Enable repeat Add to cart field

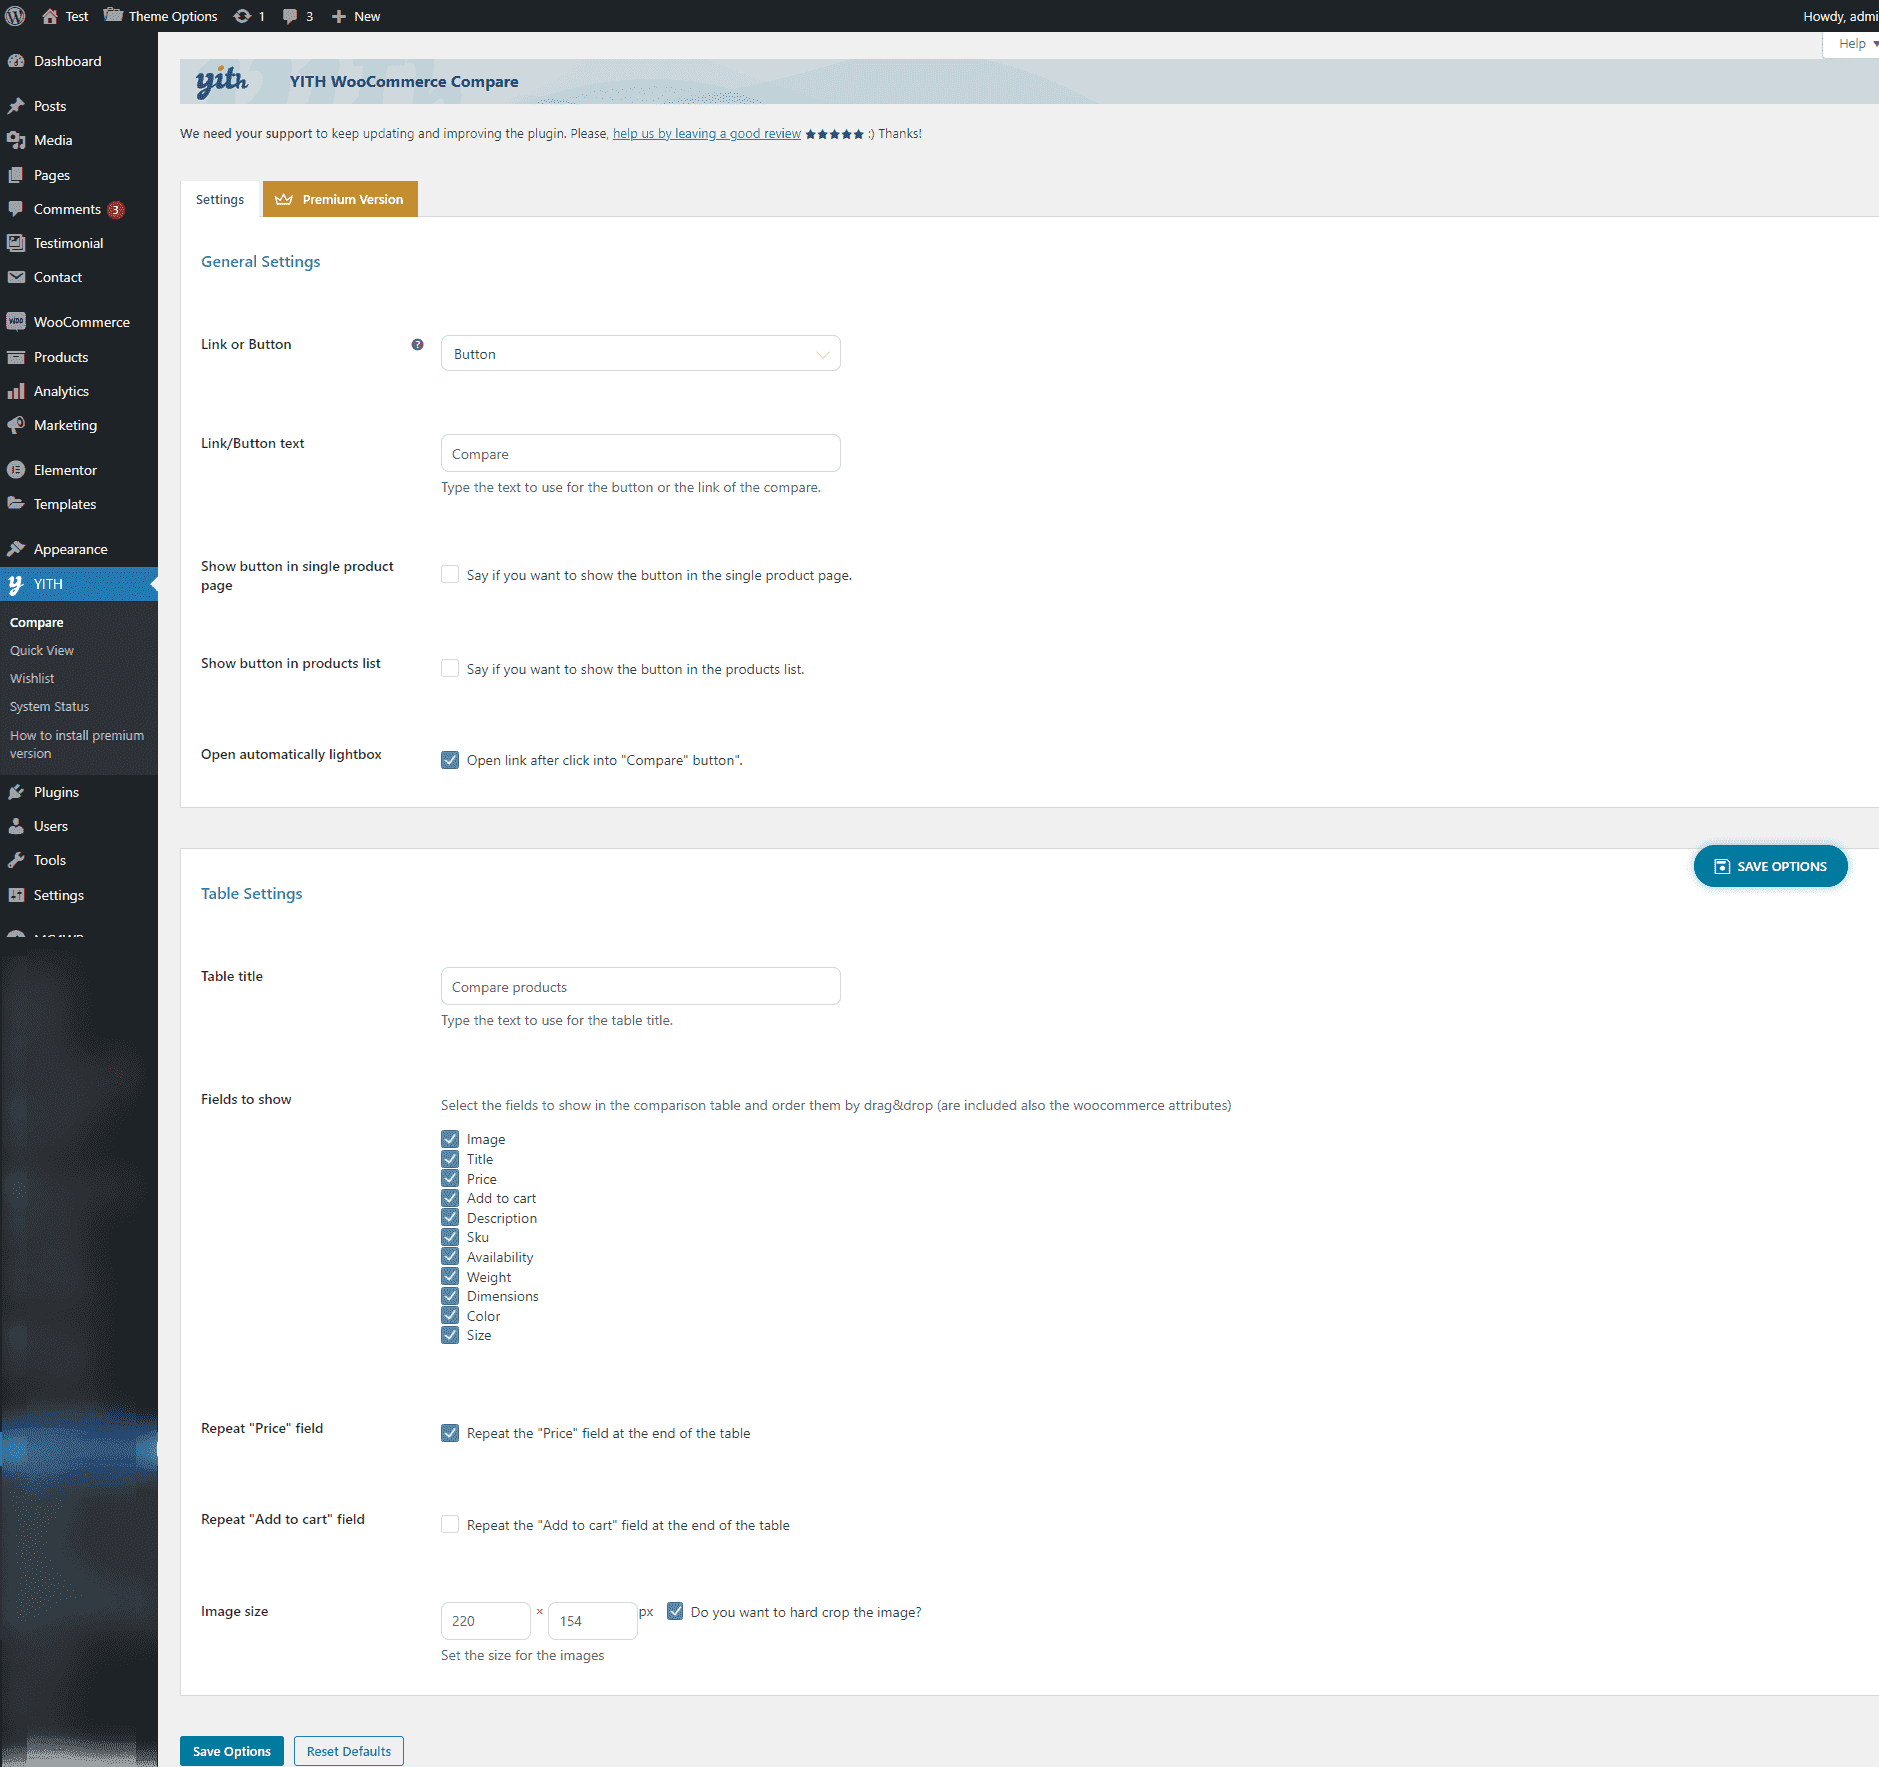450,1525
